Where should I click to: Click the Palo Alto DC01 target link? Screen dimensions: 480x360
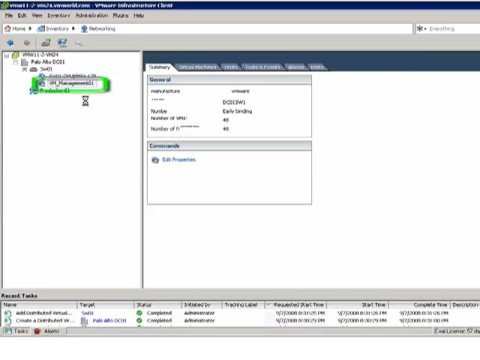(109, 320)
